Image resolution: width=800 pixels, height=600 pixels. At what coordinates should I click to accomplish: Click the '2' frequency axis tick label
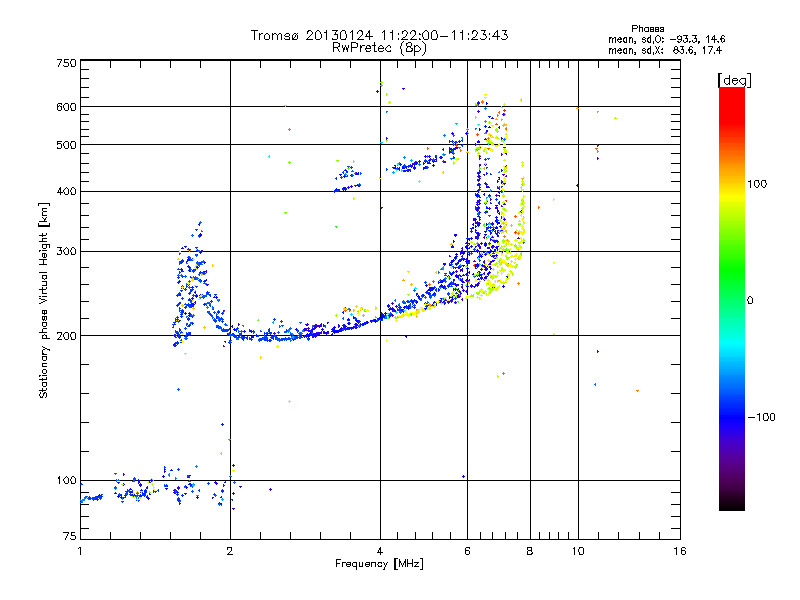point(230,551)
